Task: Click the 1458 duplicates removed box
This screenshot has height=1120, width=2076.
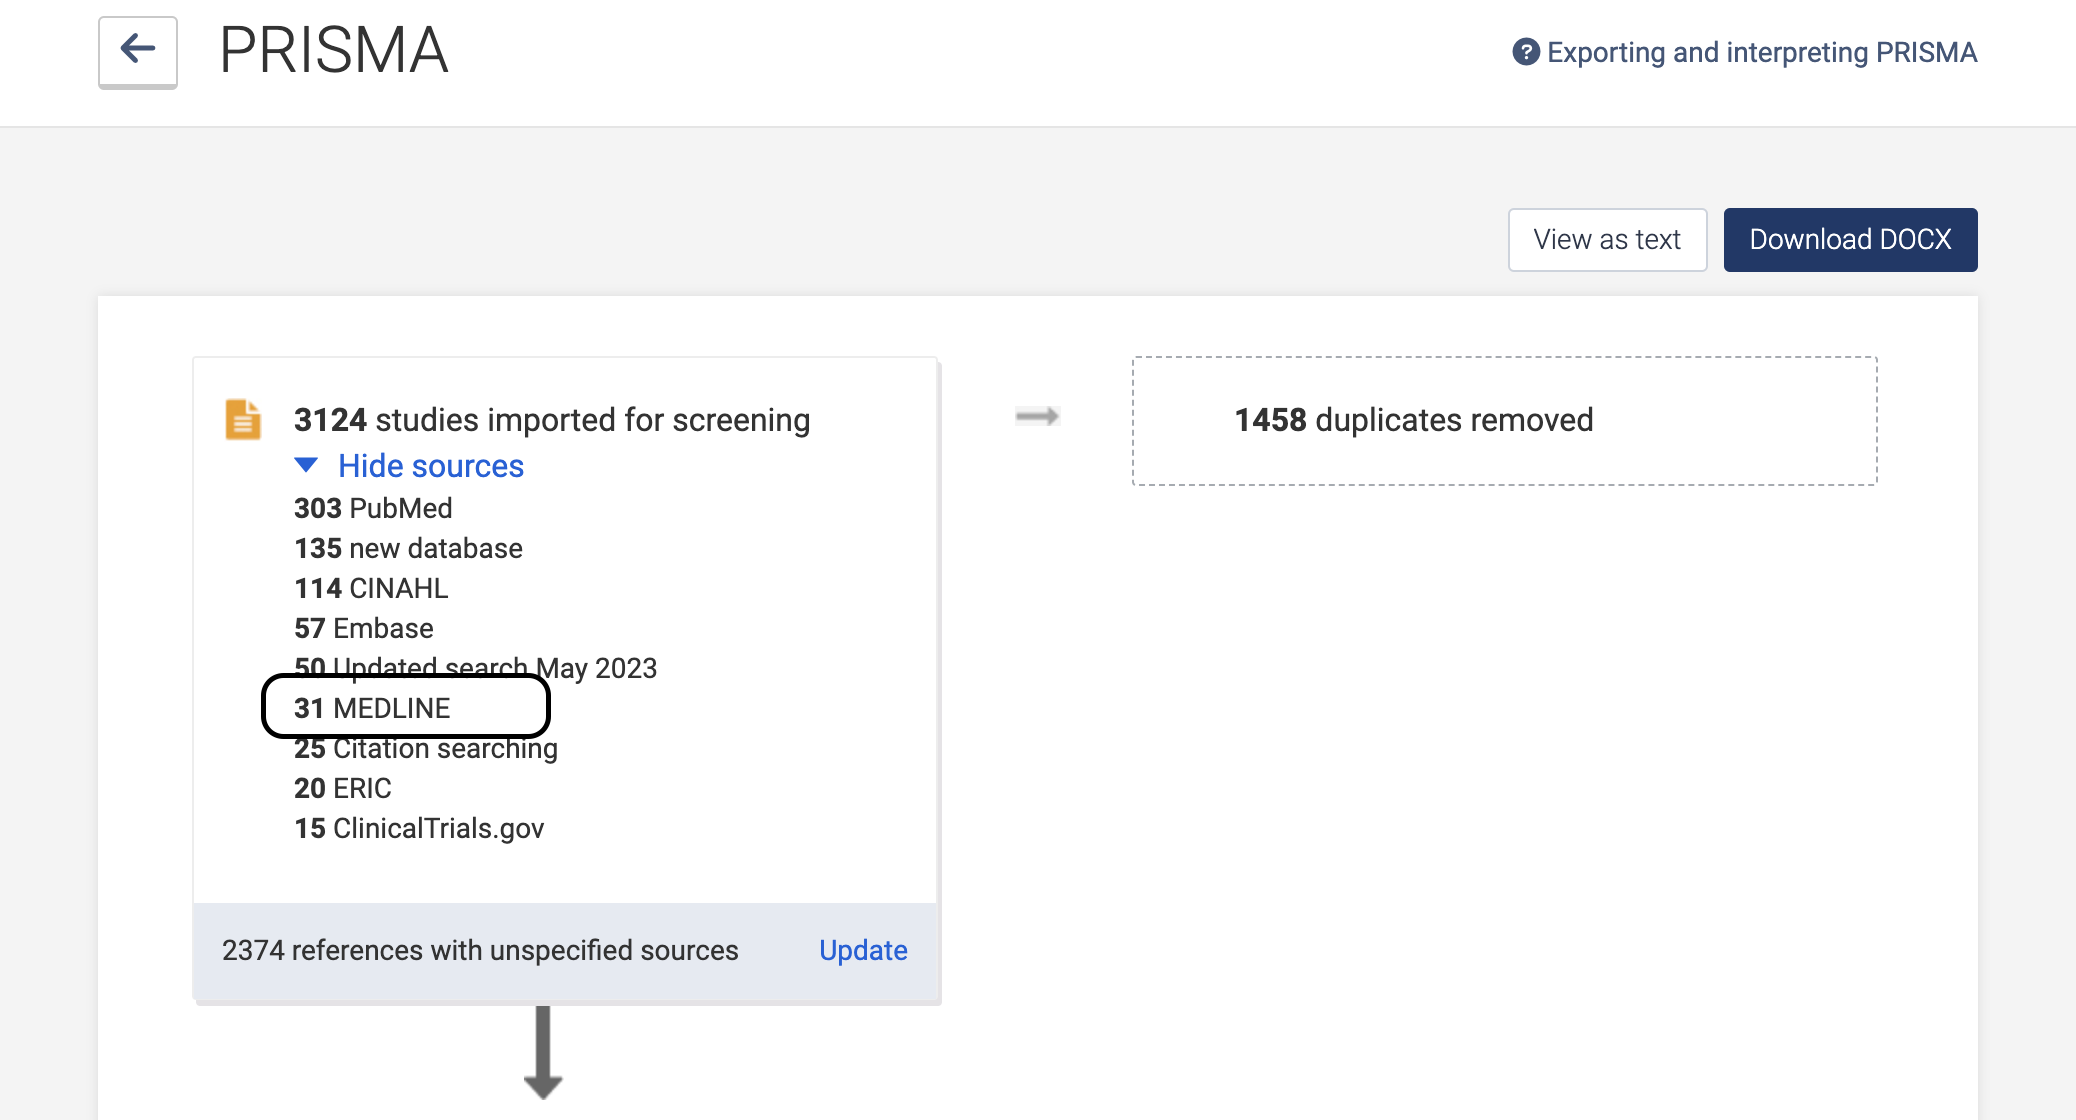Action: click(1503, 420)
